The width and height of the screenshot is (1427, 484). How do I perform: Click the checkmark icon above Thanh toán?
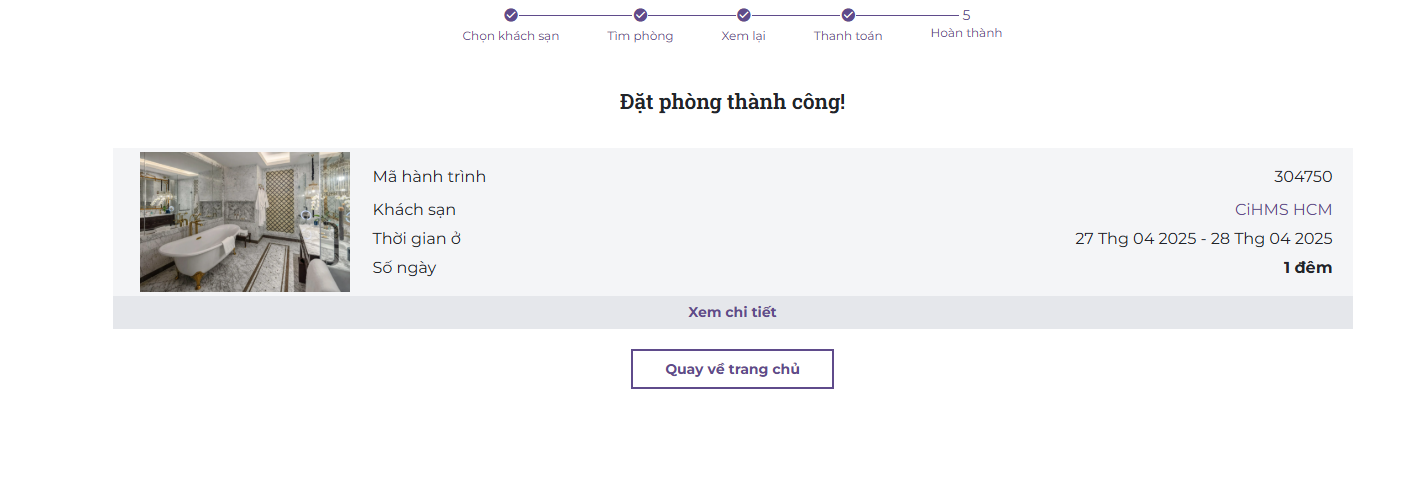(x=848, y=15)
